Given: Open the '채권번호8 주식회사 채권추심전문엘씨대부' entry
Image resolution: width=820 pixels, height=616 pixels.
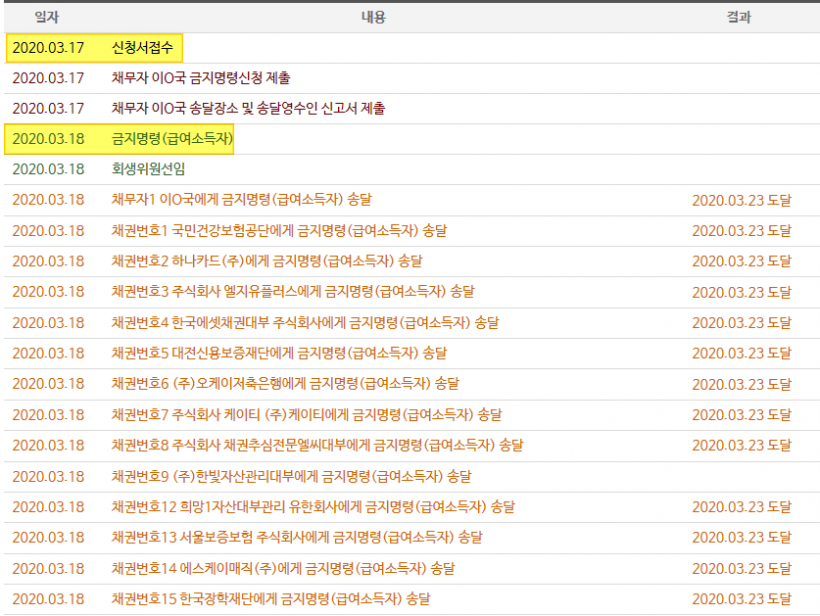Looking at the screenshot, I should [x=317, y=445].
